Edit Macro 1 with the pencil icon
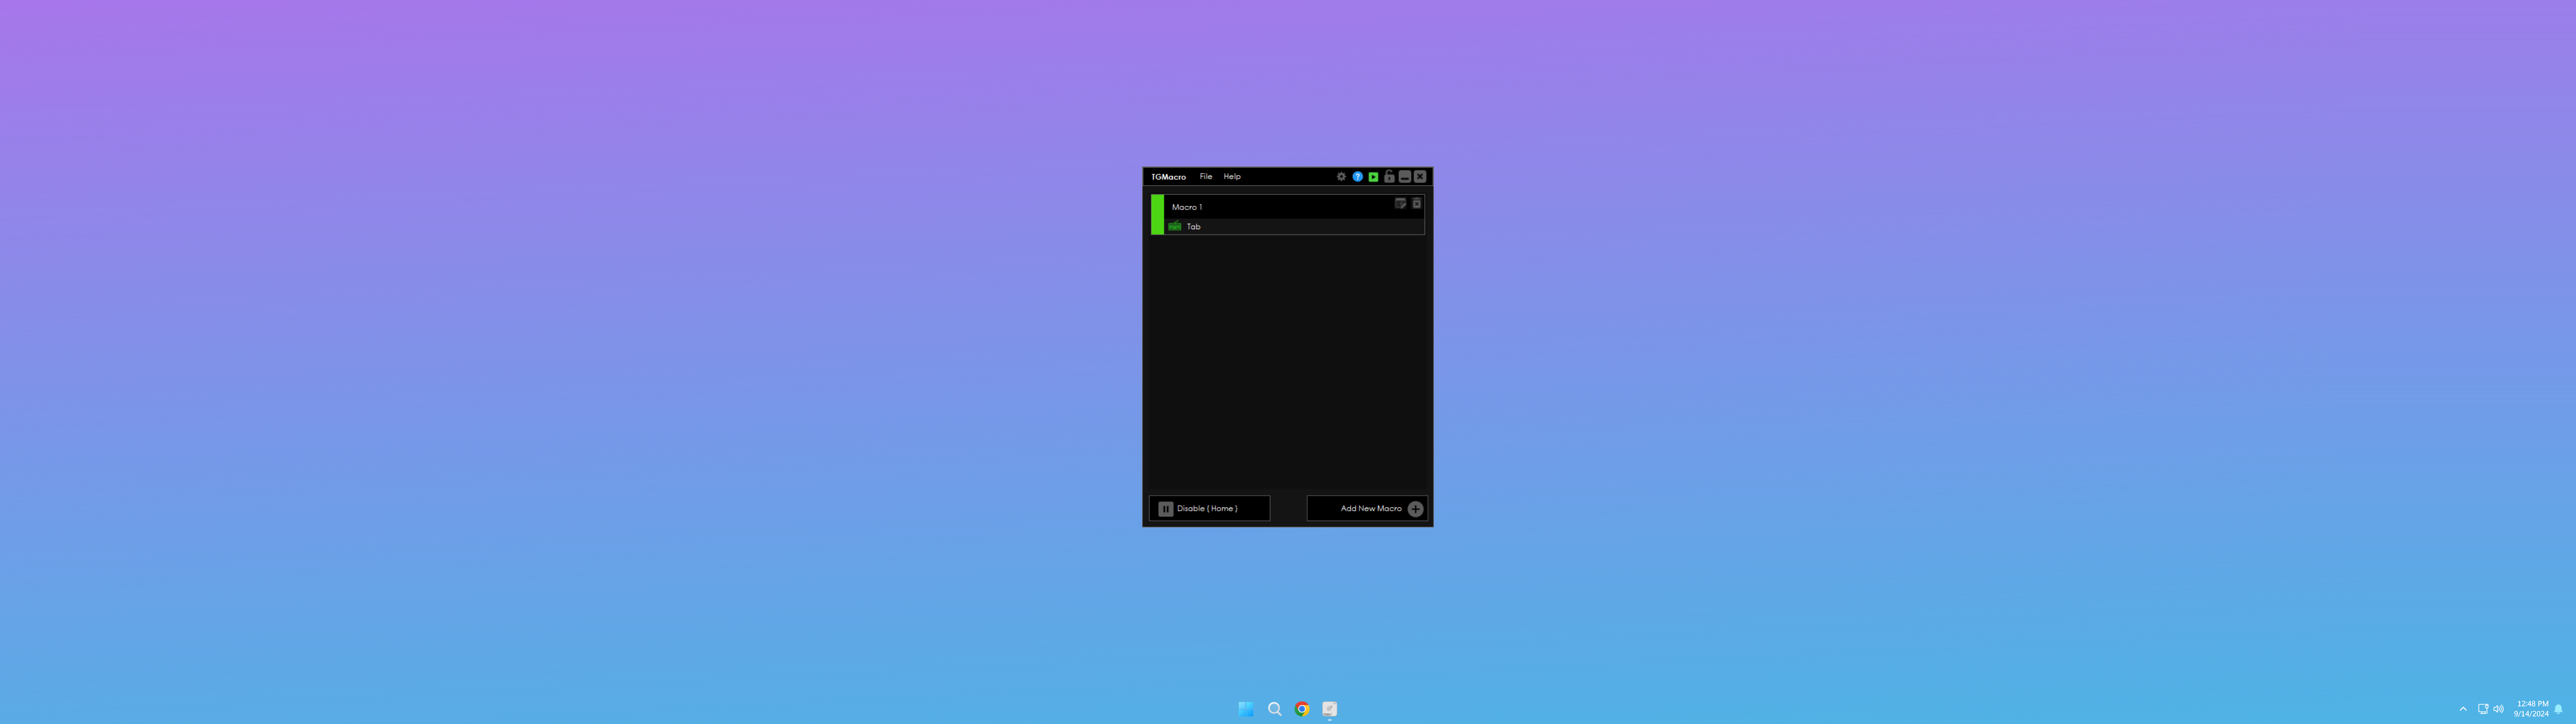 (x=1400, y=203)
